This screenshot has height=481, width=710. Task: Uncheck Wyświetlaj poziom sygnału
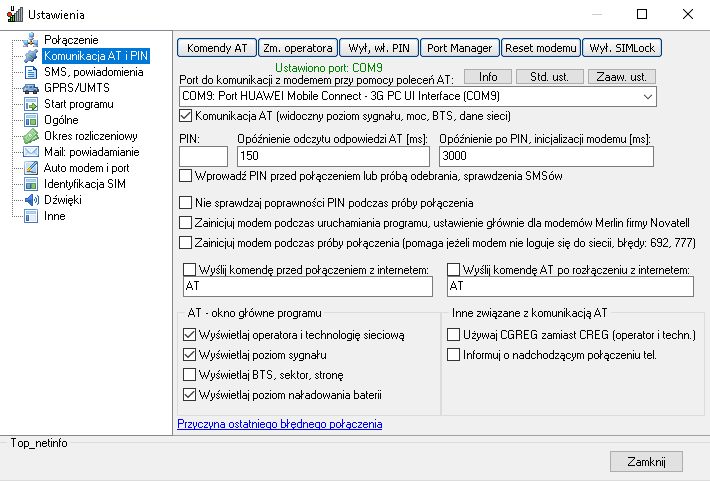click(x=190, y=355)
